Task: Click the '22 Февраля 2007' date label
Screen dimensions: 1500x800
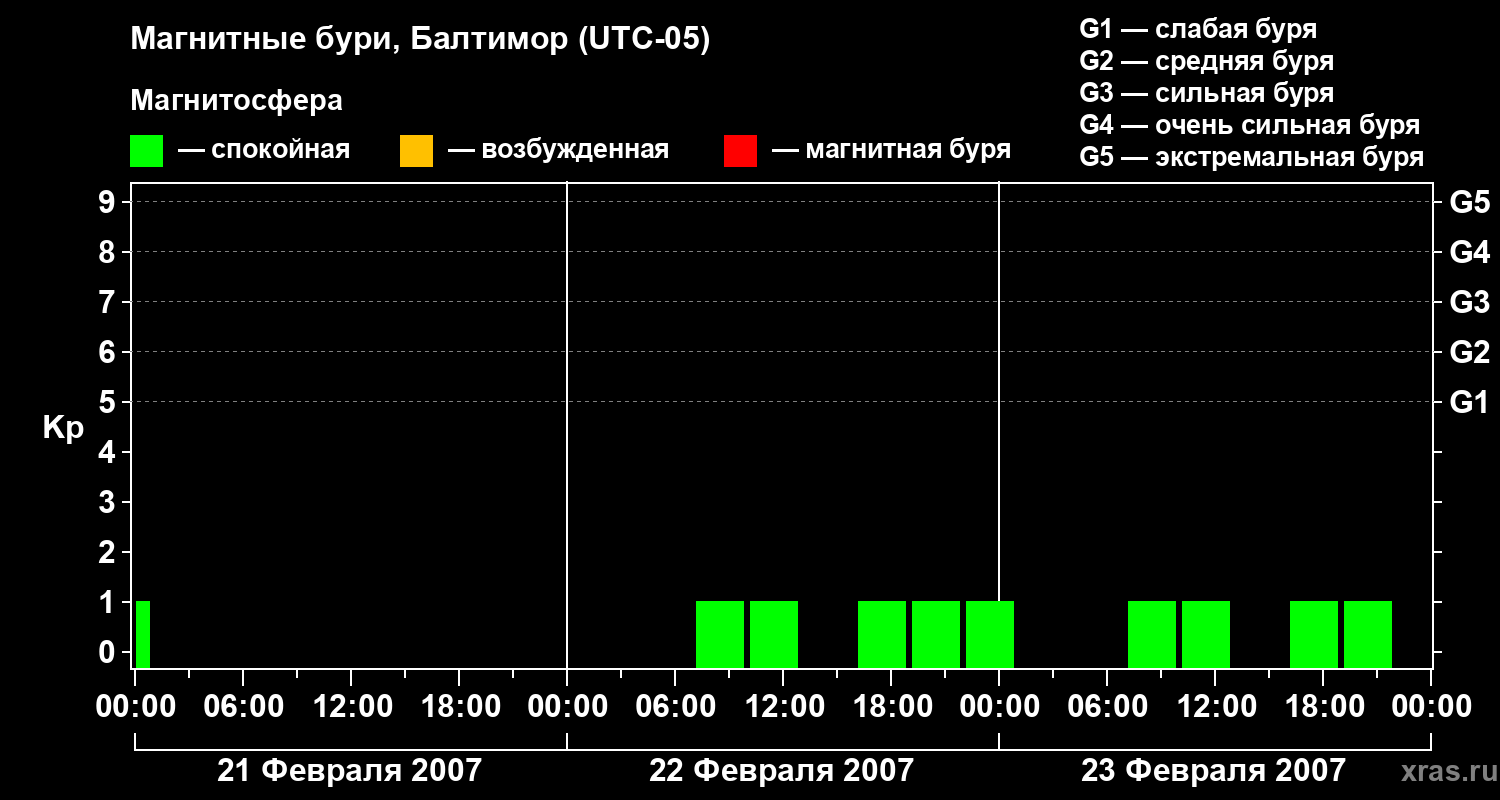Action: (781, 770)
